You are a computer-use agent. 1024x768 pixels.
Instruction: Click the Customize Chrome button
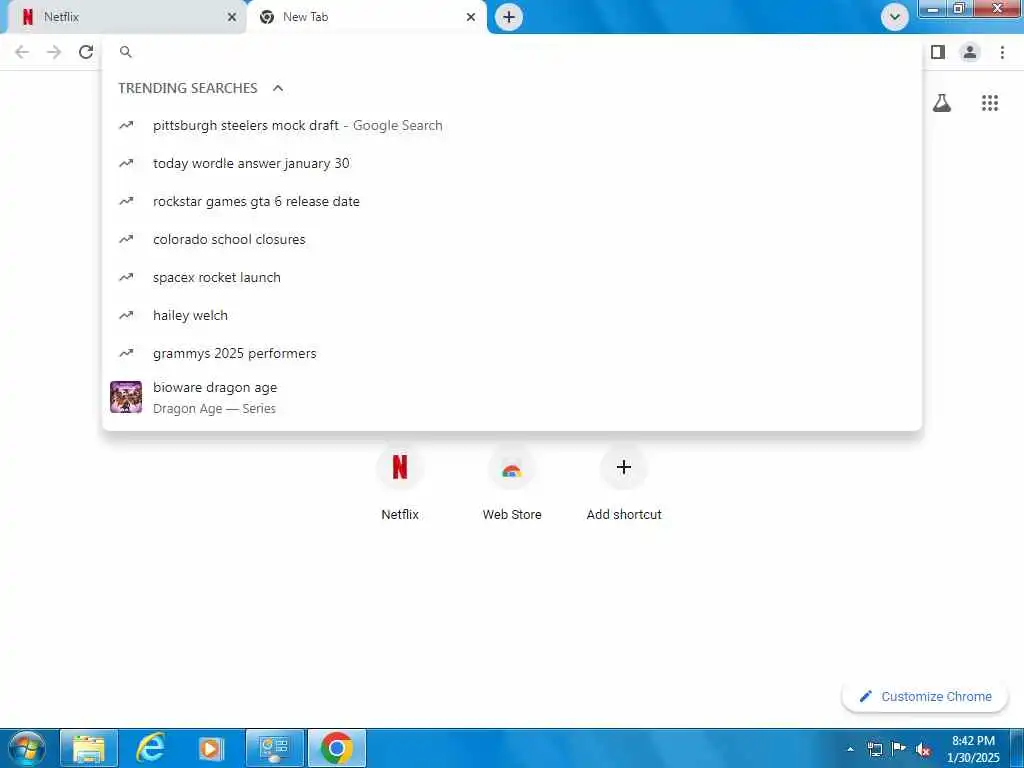(x=925, y=696)
